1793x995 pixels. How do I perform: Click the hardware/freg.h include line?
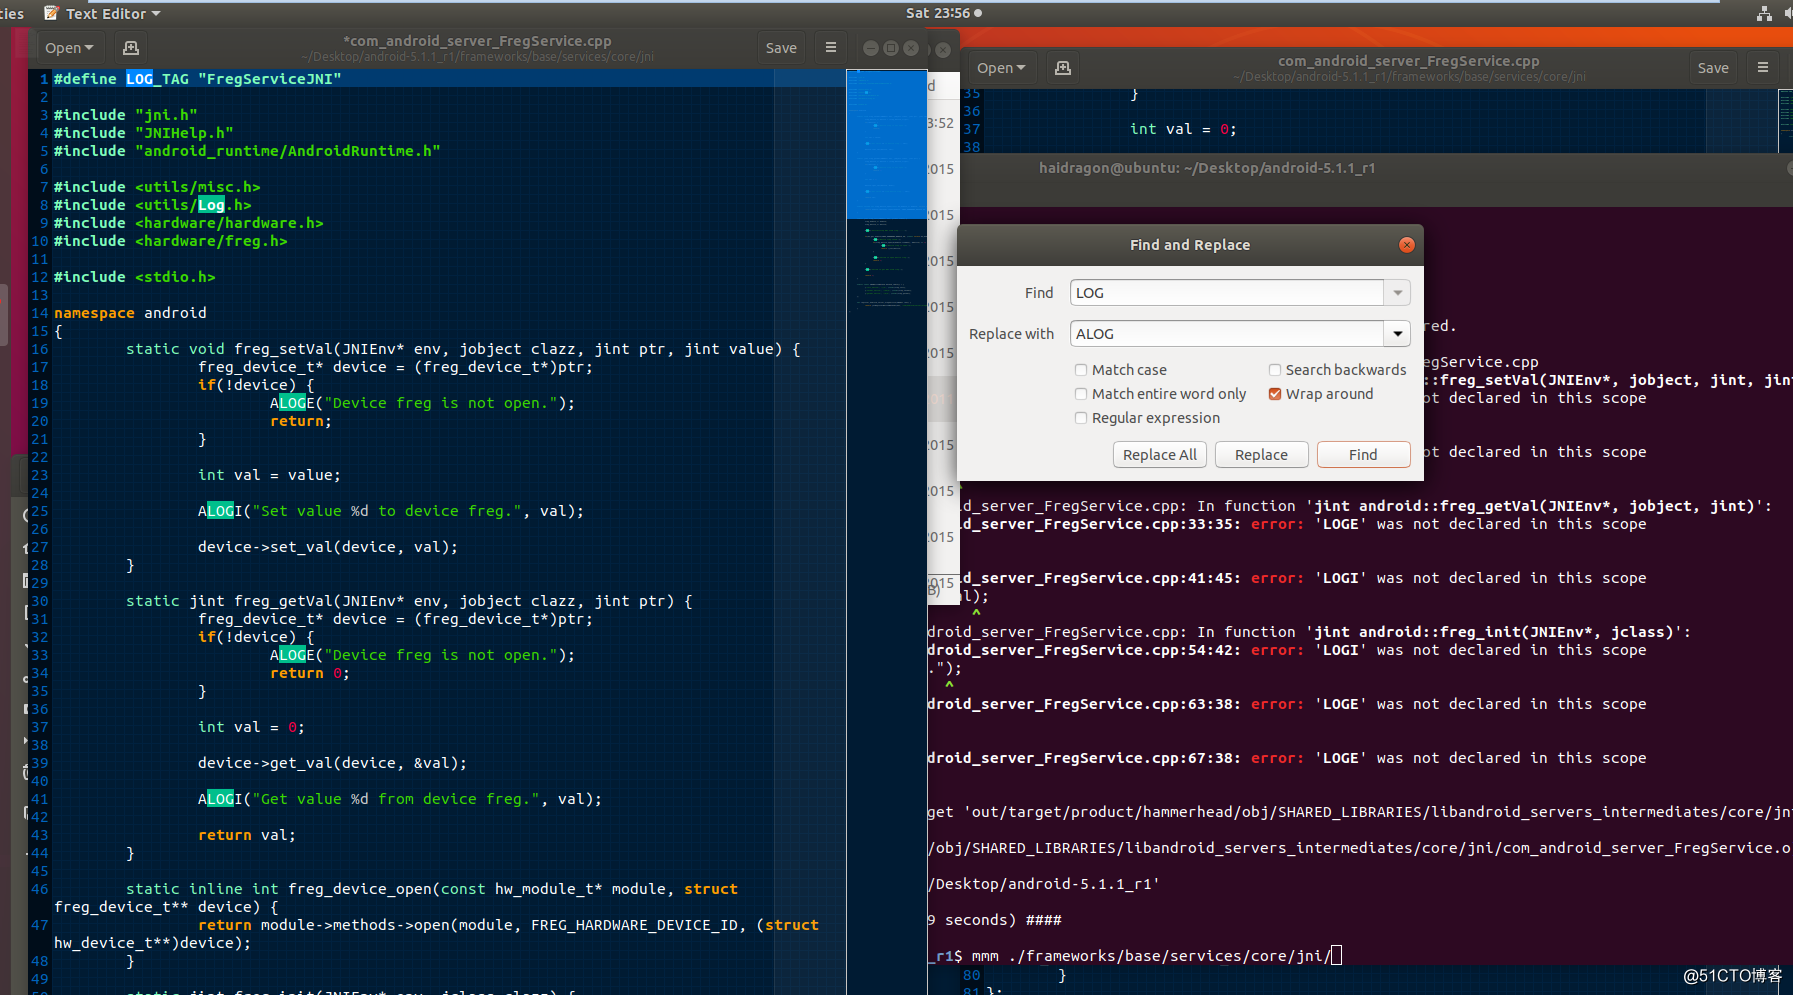171,241
